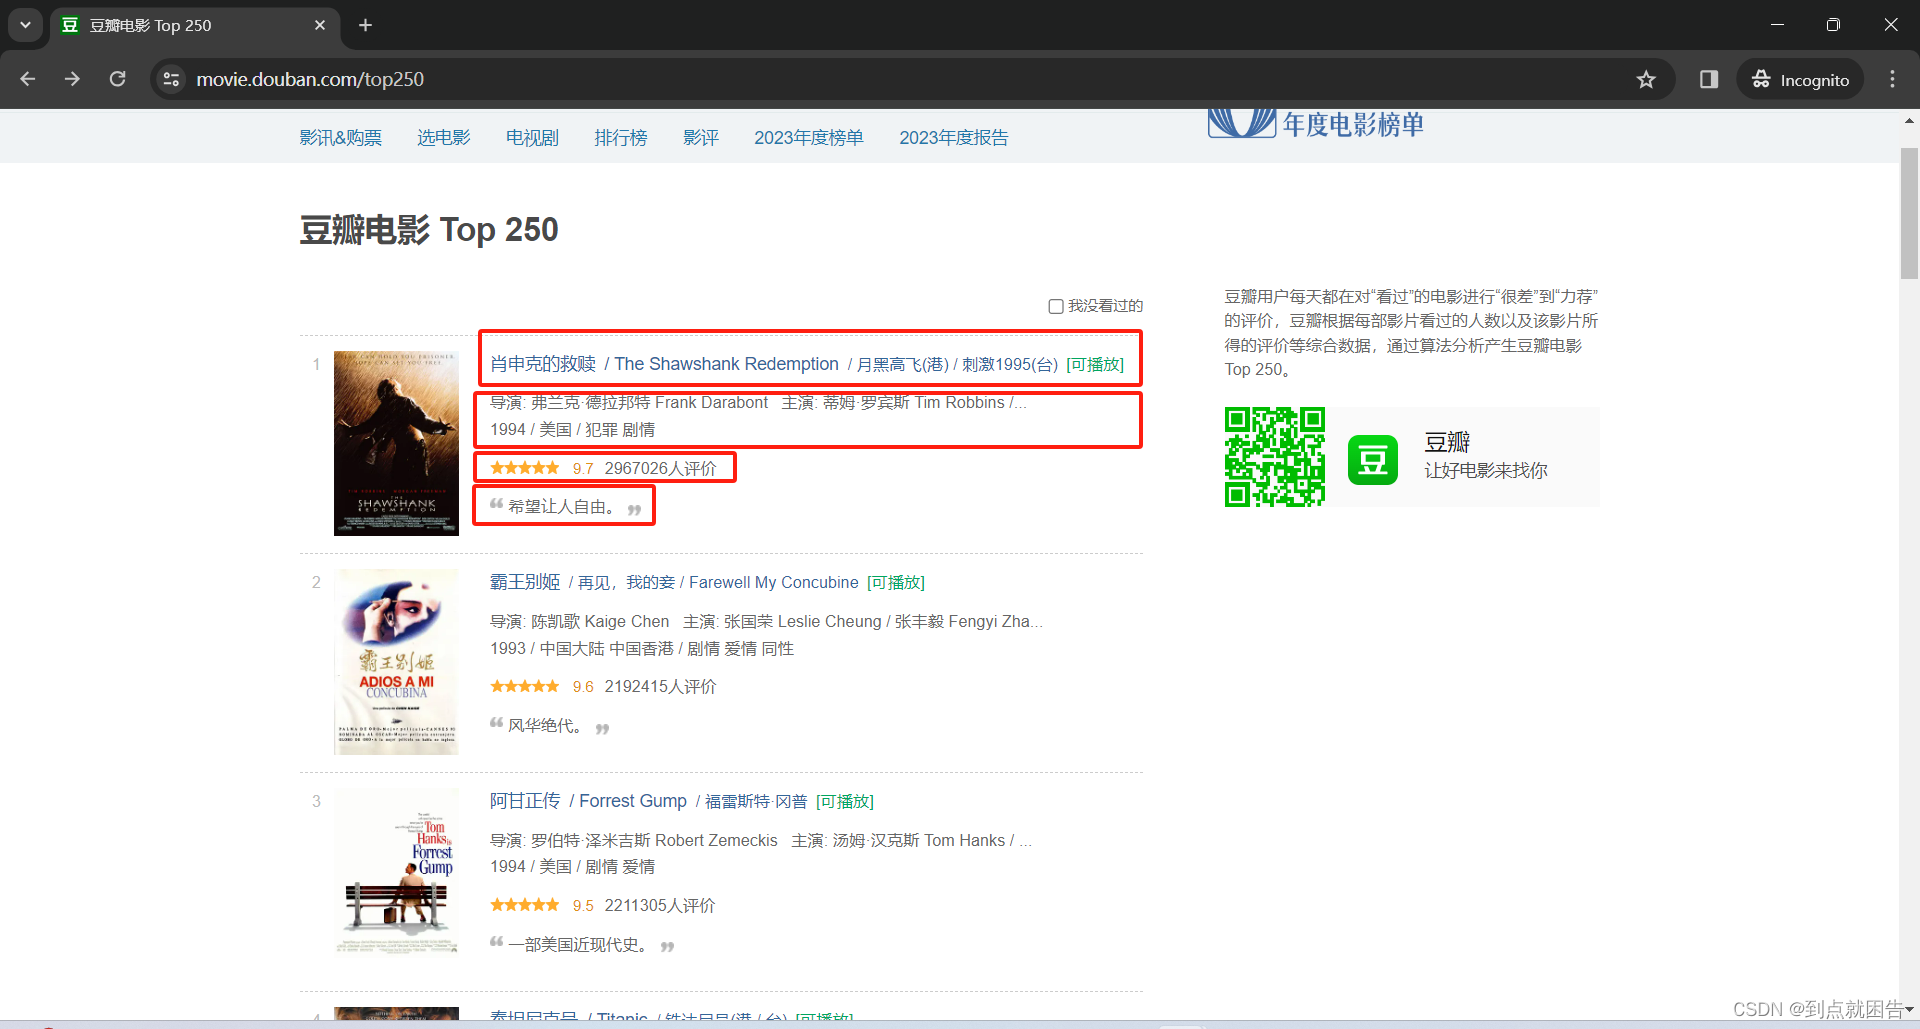1920x1029 pixels.
Task: Click 1993 / 中国大陆 中国香港 info line
Action: 642,648
